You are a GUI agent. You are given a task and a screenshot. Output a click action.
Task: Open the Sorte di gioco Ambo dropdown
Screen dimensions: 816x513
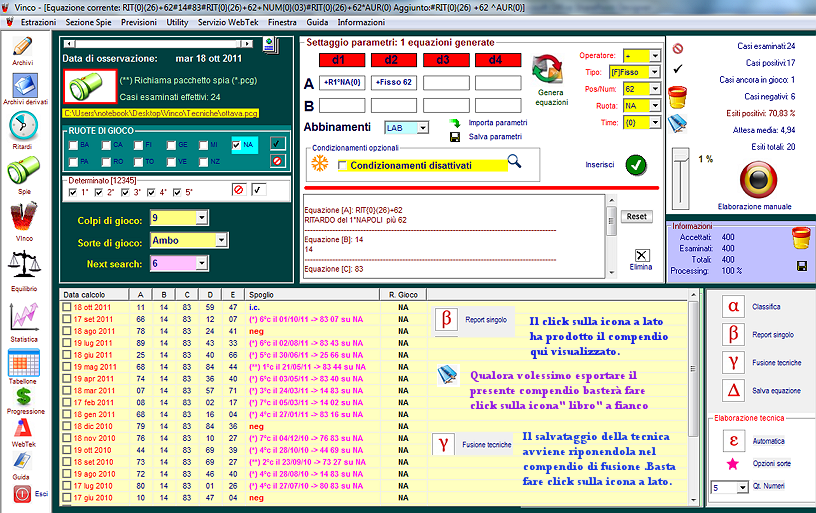[x=221, y=240]
